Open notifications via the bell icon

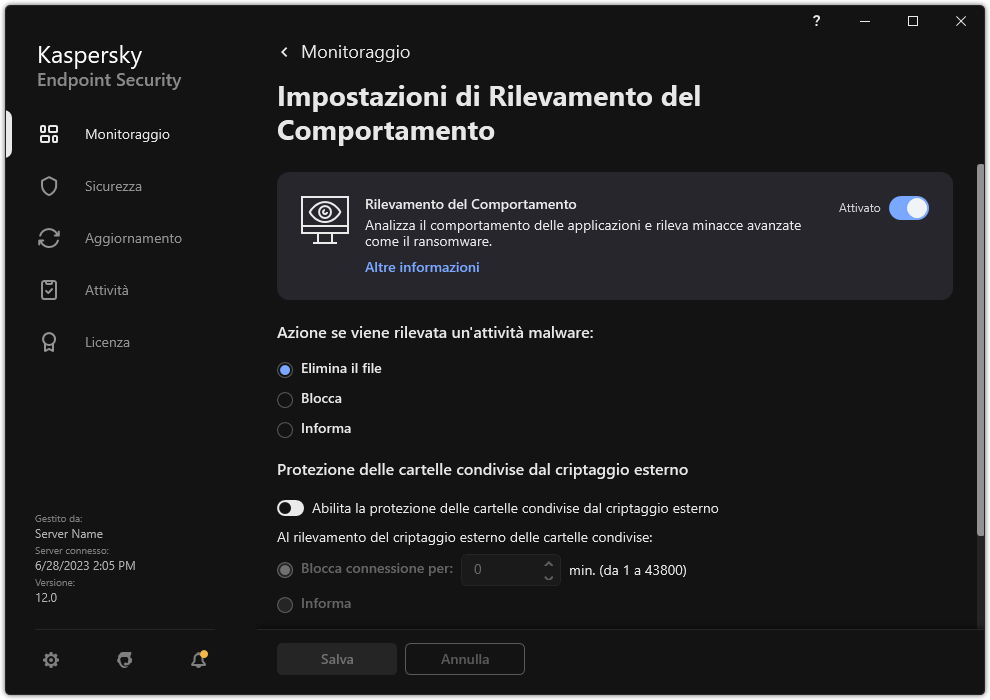click(x=198, y=660)
